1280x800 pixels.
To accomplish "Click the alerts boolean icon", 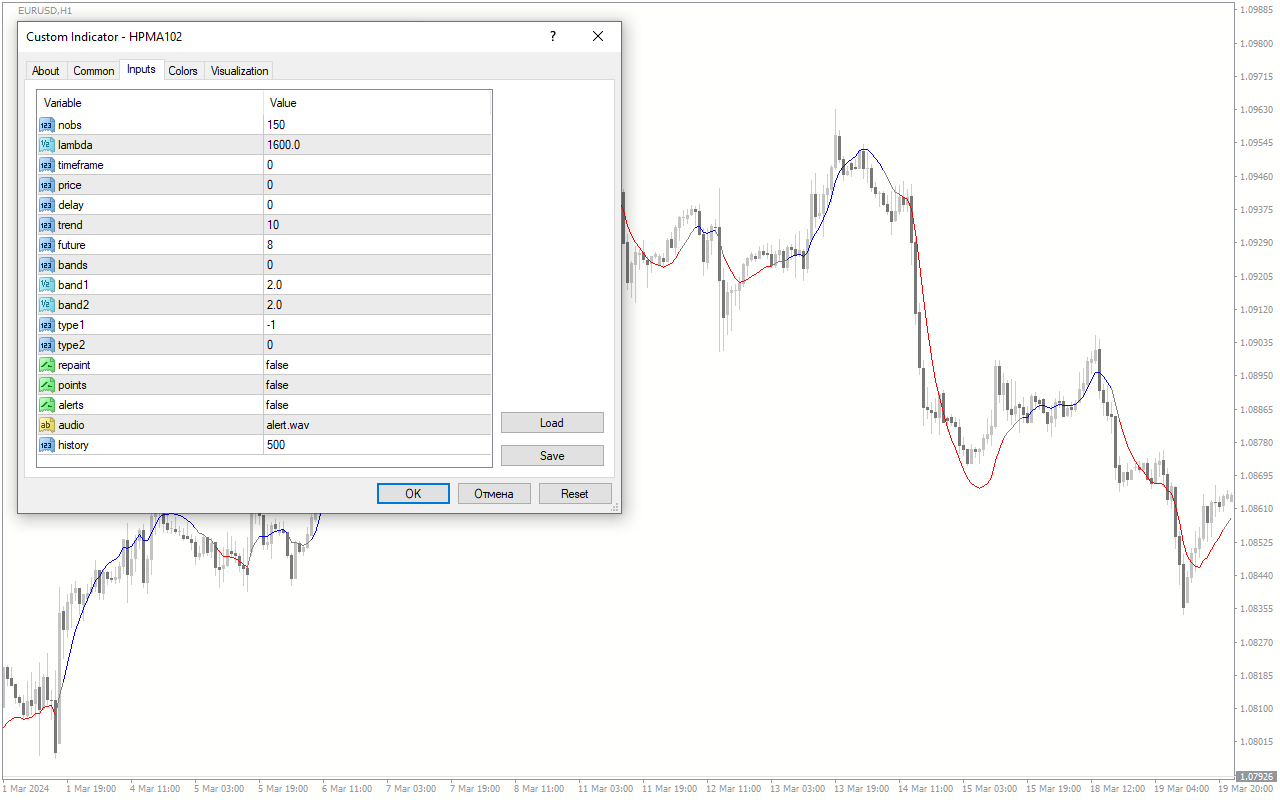I will click(x=46, y=405).
